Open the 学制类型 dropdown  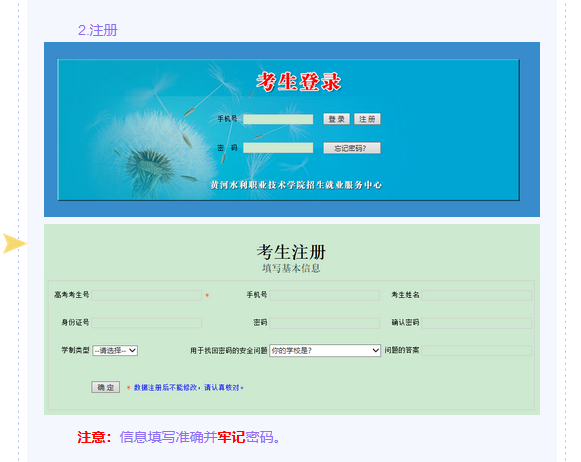pos(115,350)
